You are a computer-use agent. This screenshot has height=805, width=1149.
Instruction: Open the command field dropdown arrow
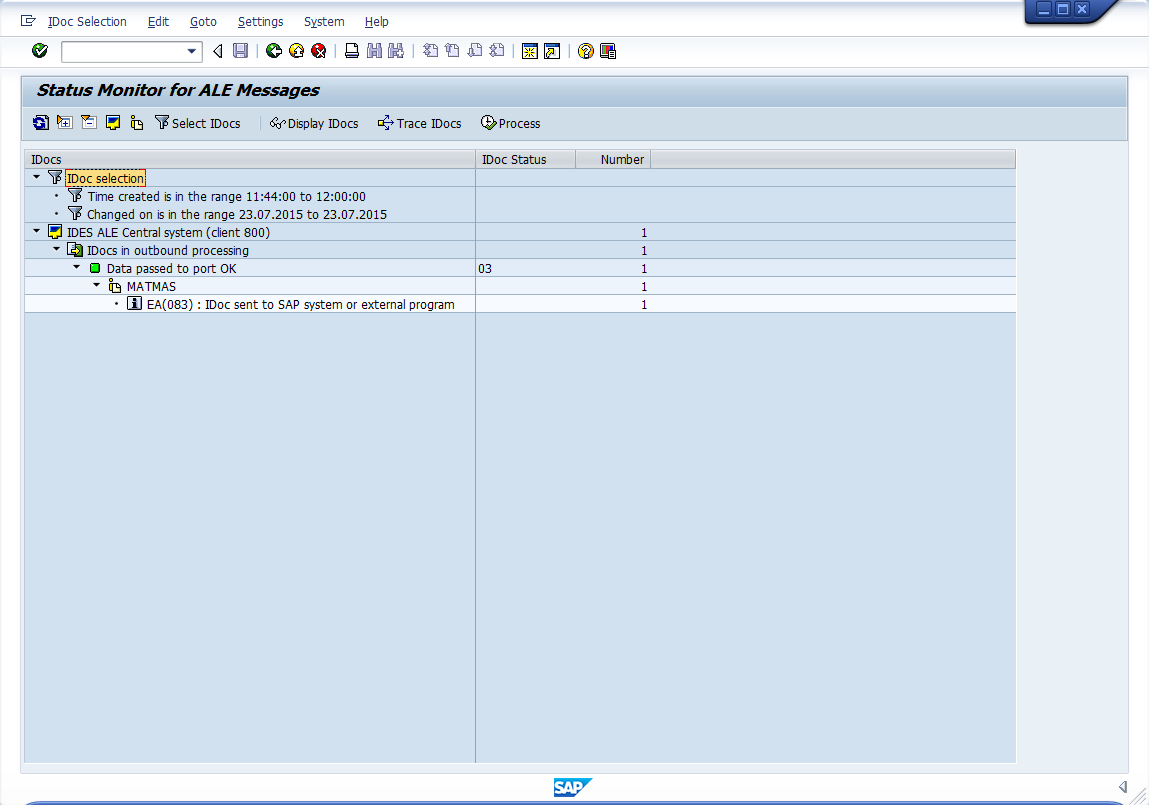193,51
